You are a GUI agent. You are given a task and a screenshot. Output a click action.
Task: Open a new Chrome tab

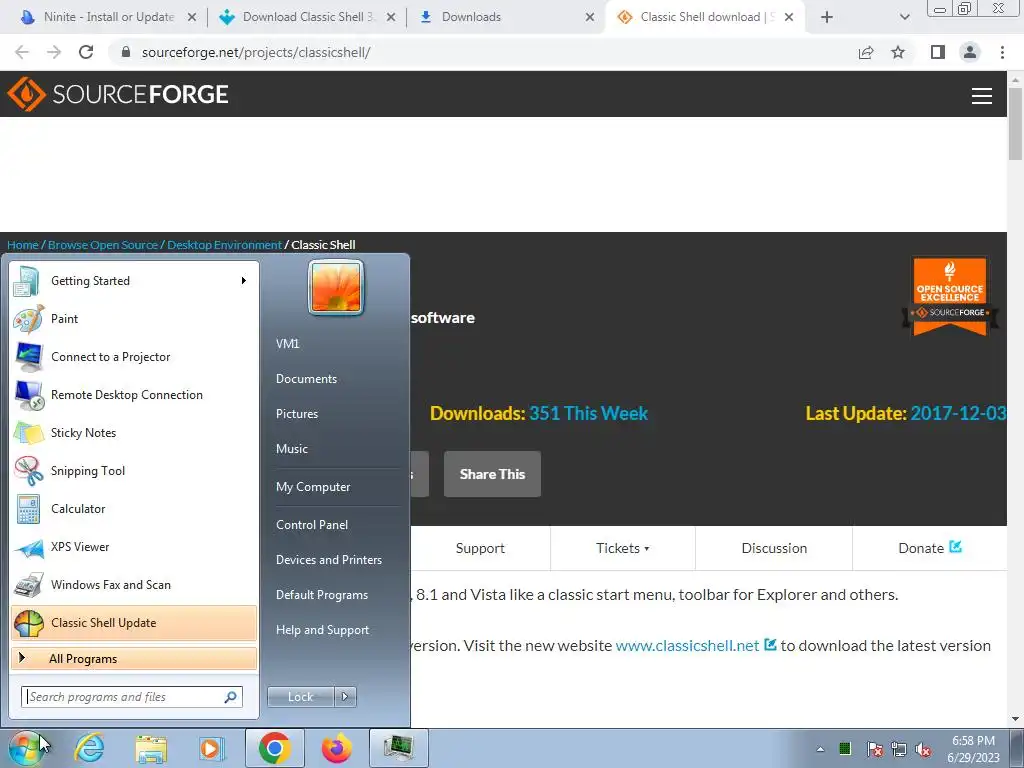(827, 18)
